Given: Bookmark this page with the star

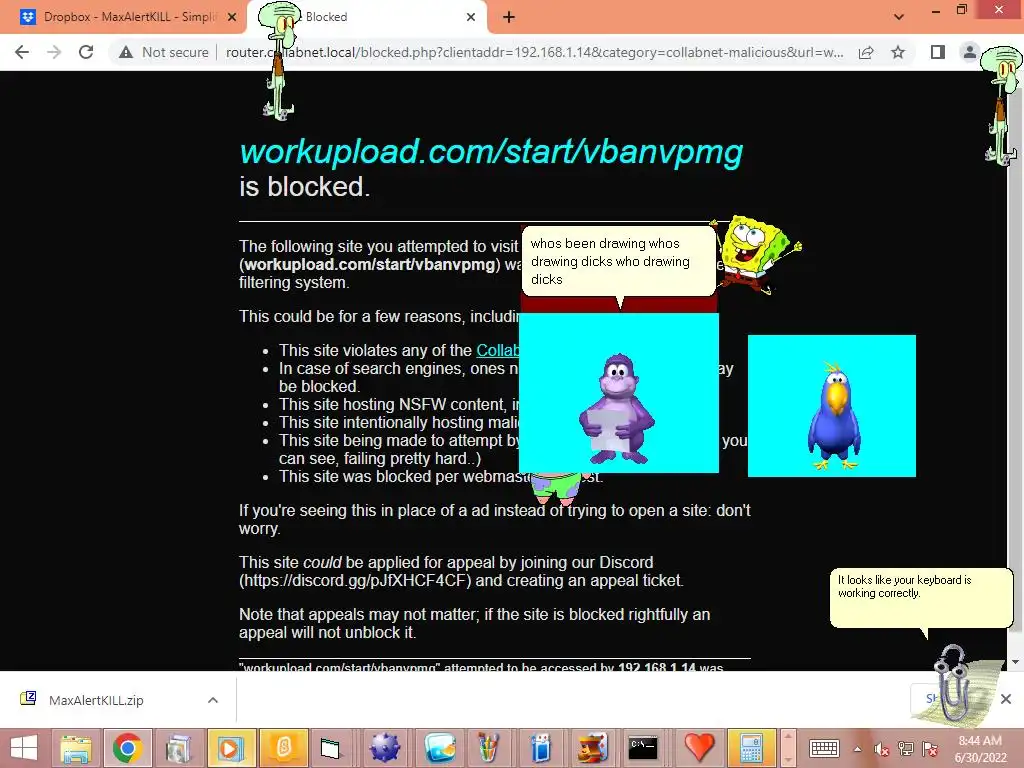Looking at the screenshot, I should [x=898, y=52].
